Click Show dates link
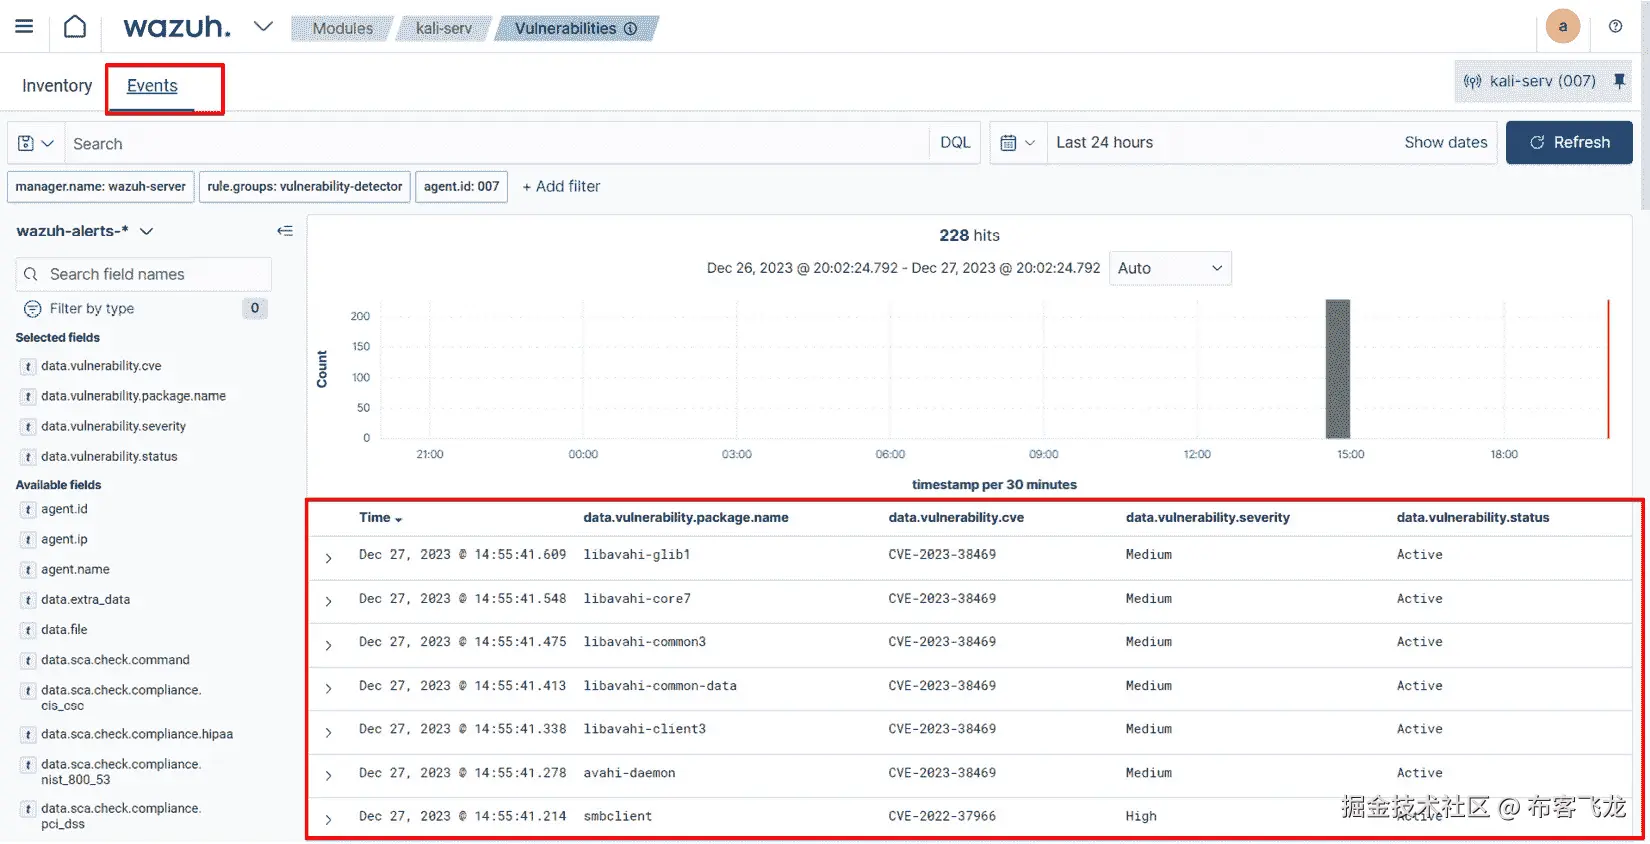 click(x=1445, y=142)
